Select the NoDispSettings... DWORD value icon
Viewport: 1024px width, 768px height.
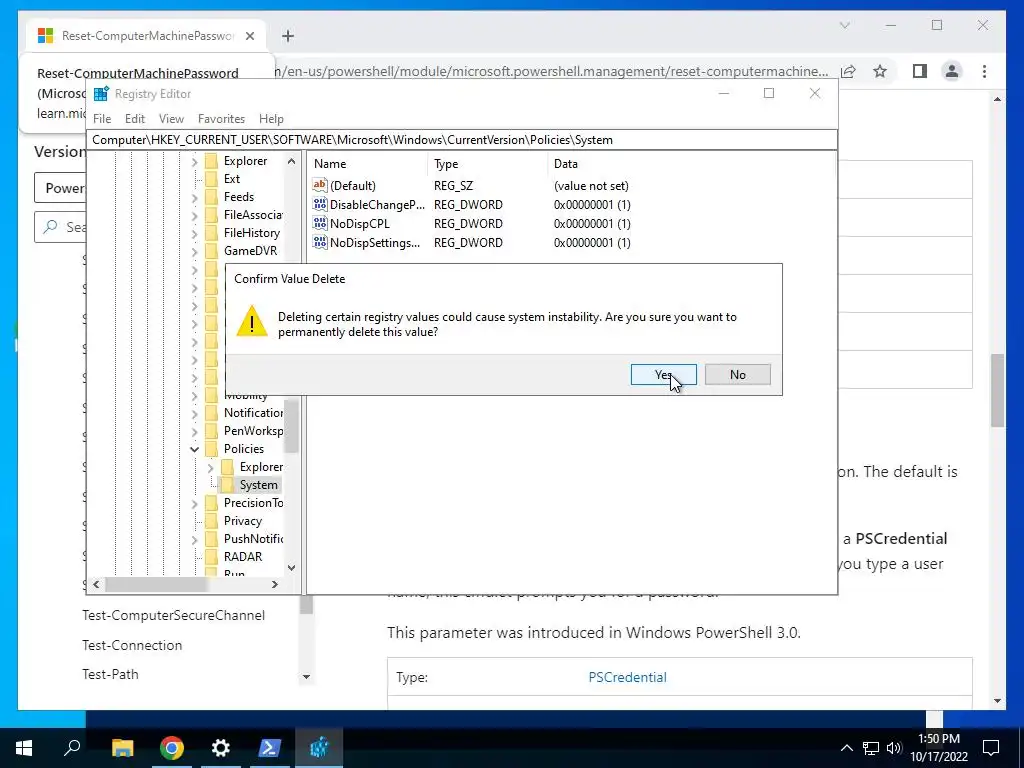point(319,242)
